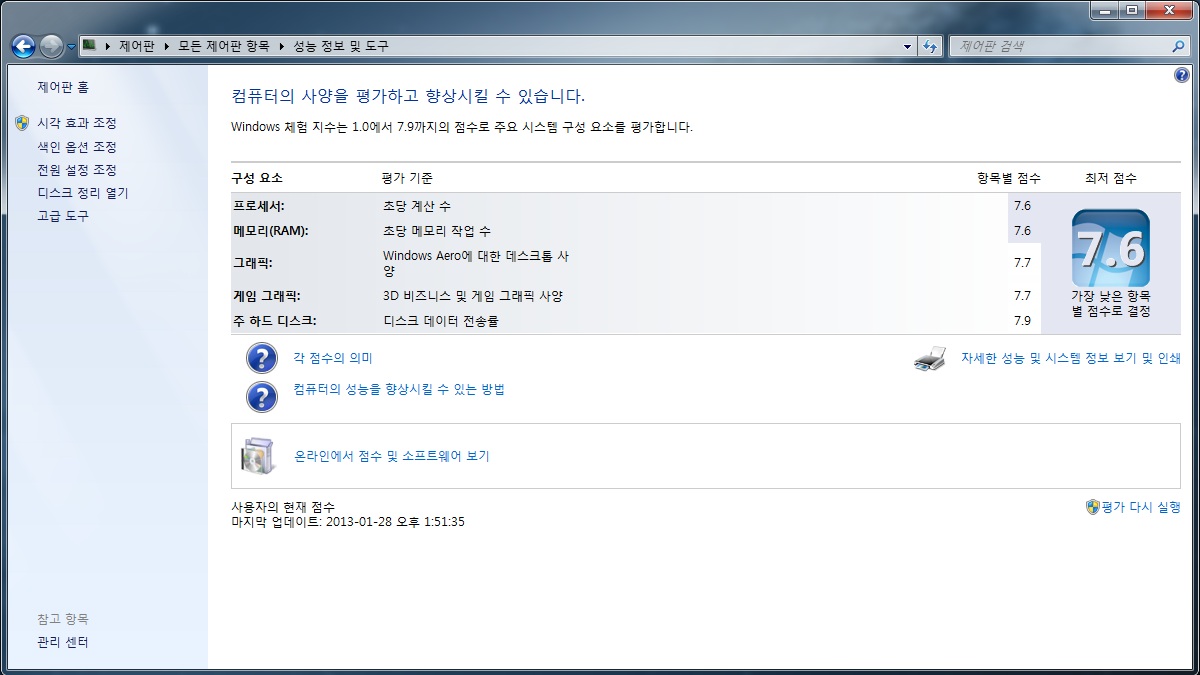Open 자세한 성능 및 시스템 정보 보기 및 인쇄
Image resolution: width=1200 pixels, height=675 pixels.
point(1071,358)
